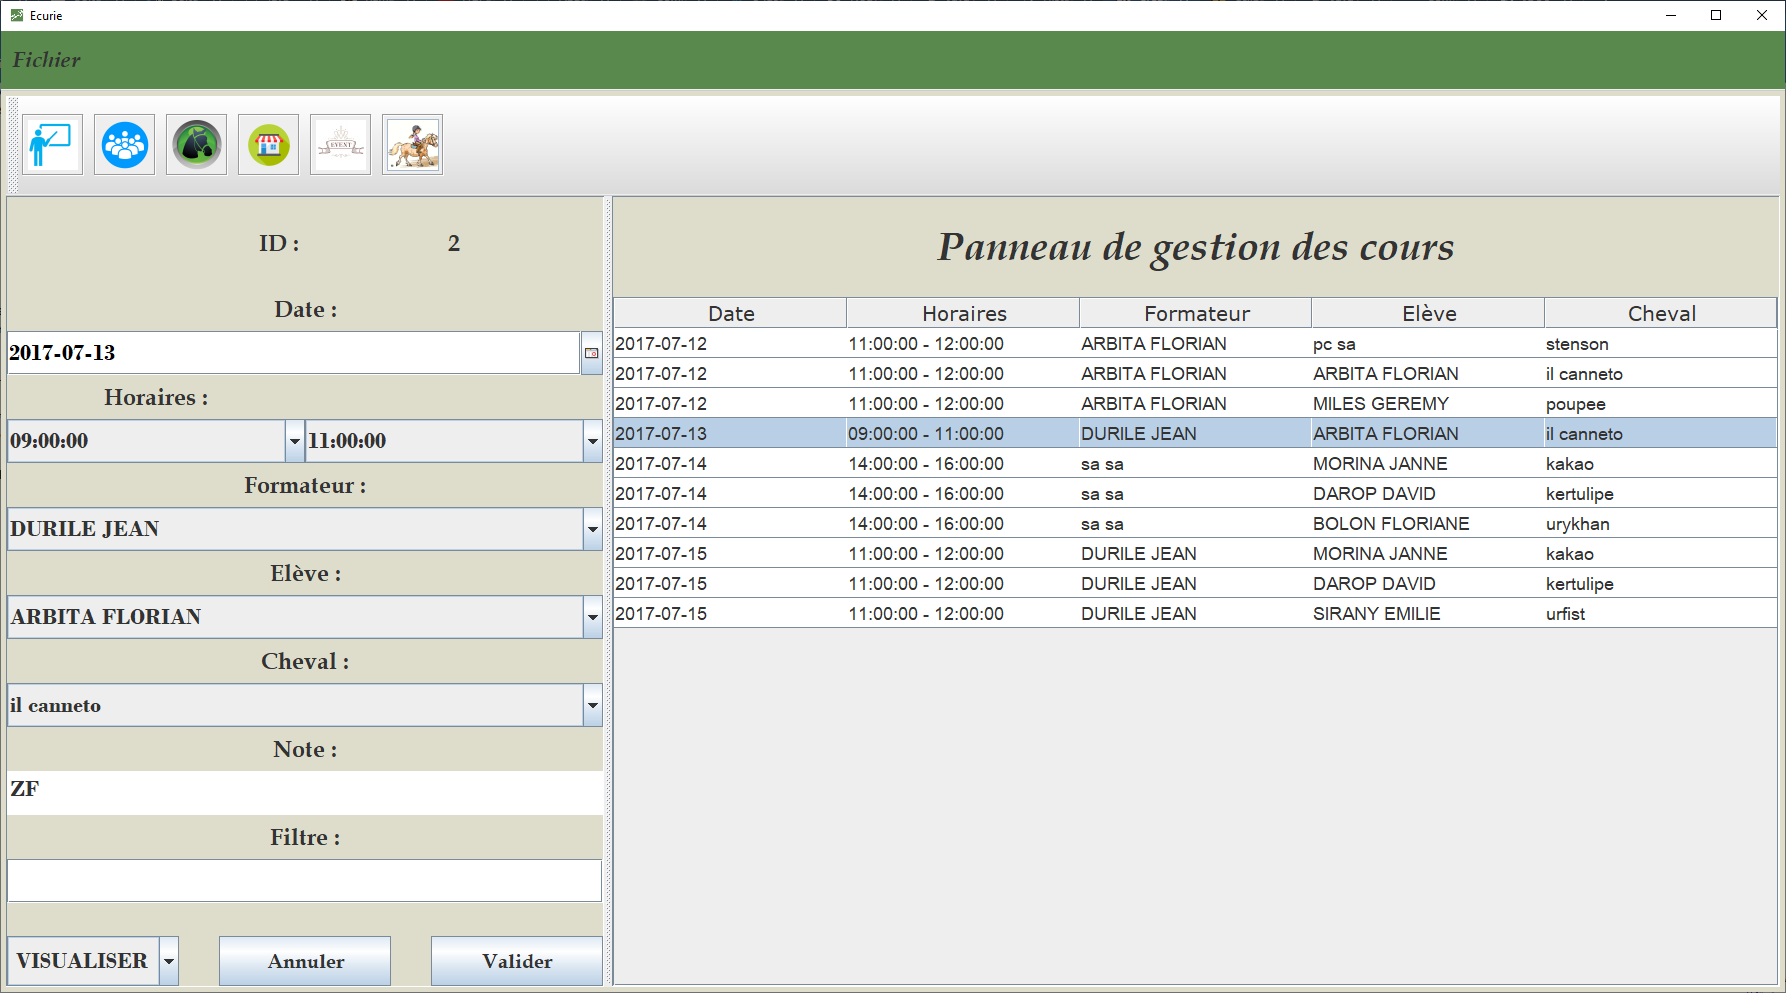The width and height of the screenshot is (1786, 993).
Task: Click the blue group of people icon
Action: click(124, 145)
